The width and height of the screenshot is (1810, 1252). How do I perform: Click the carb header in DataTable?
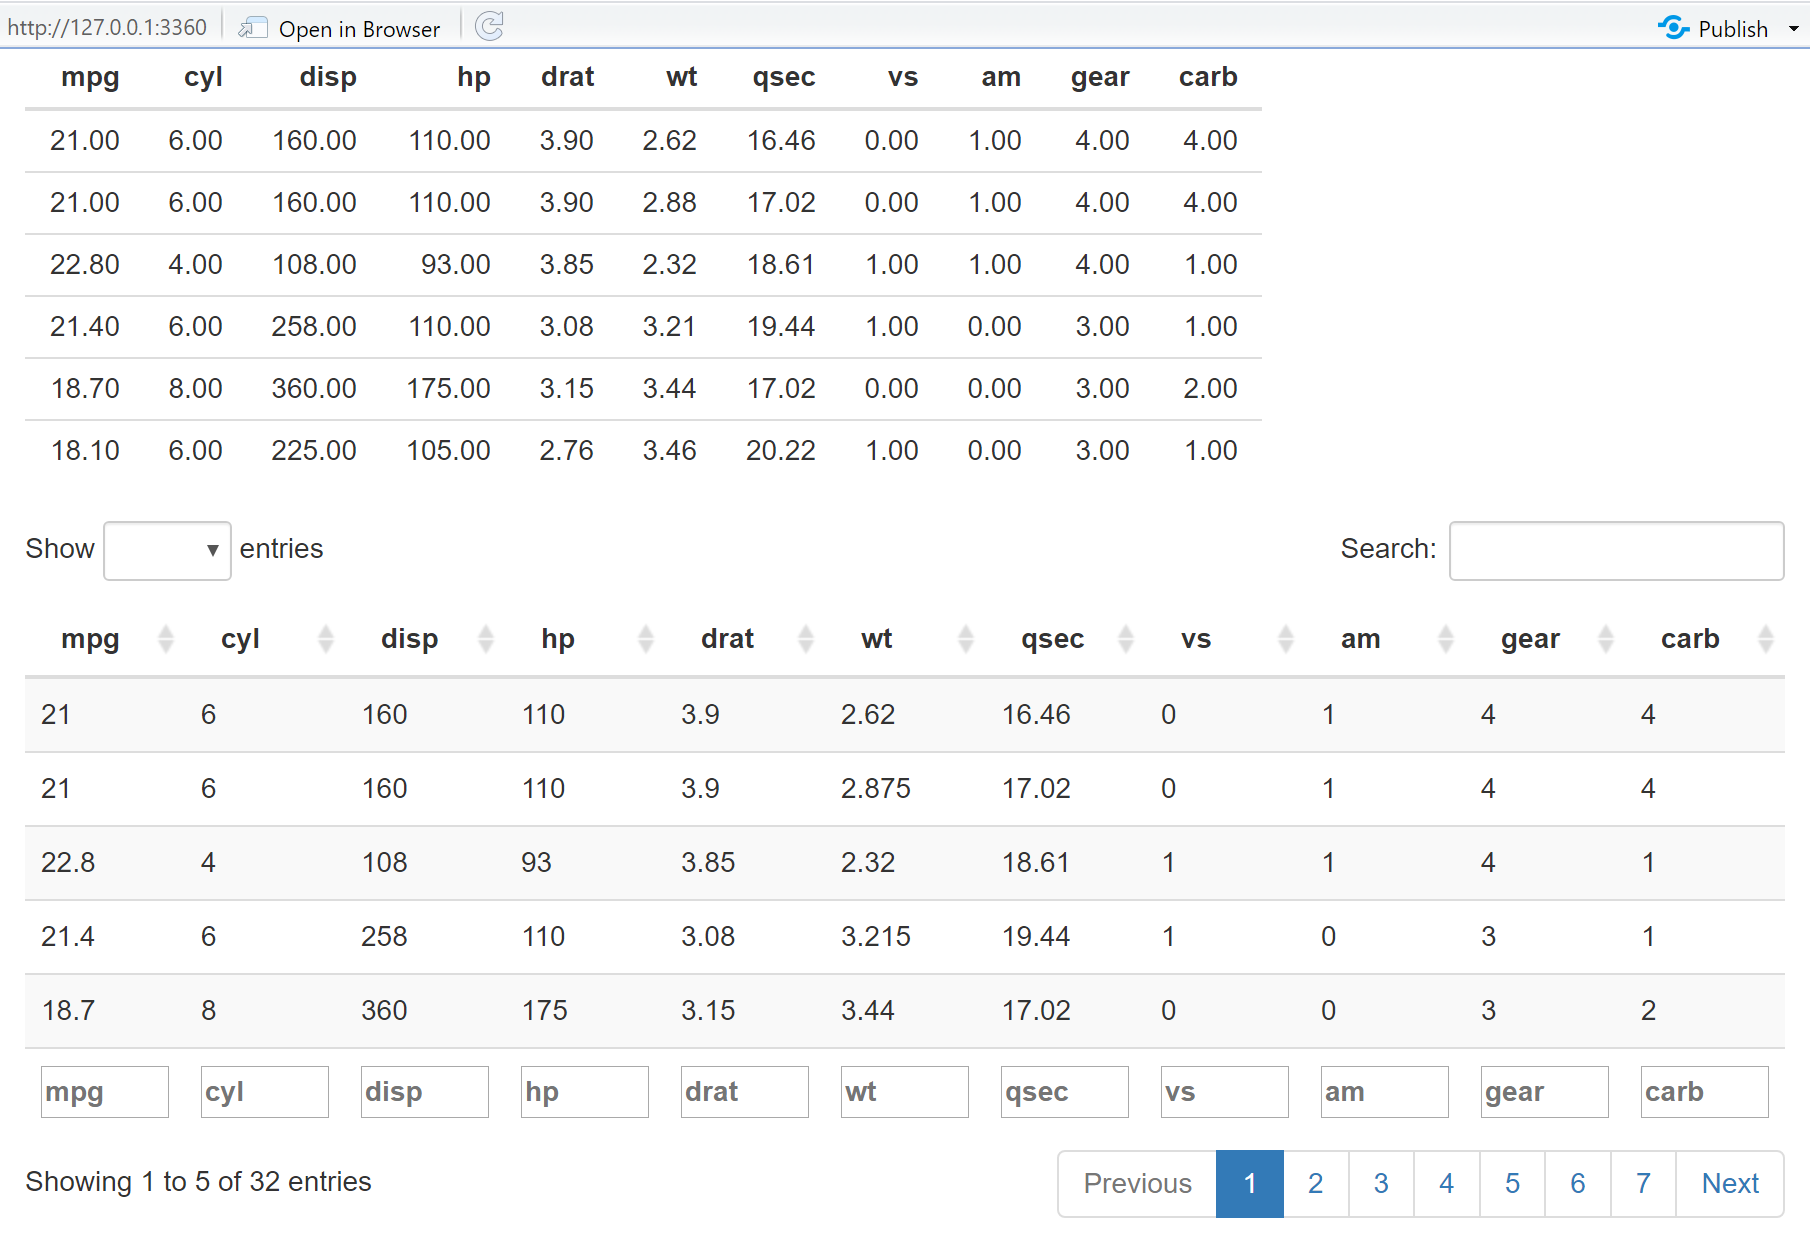[x=1690, y=639]
